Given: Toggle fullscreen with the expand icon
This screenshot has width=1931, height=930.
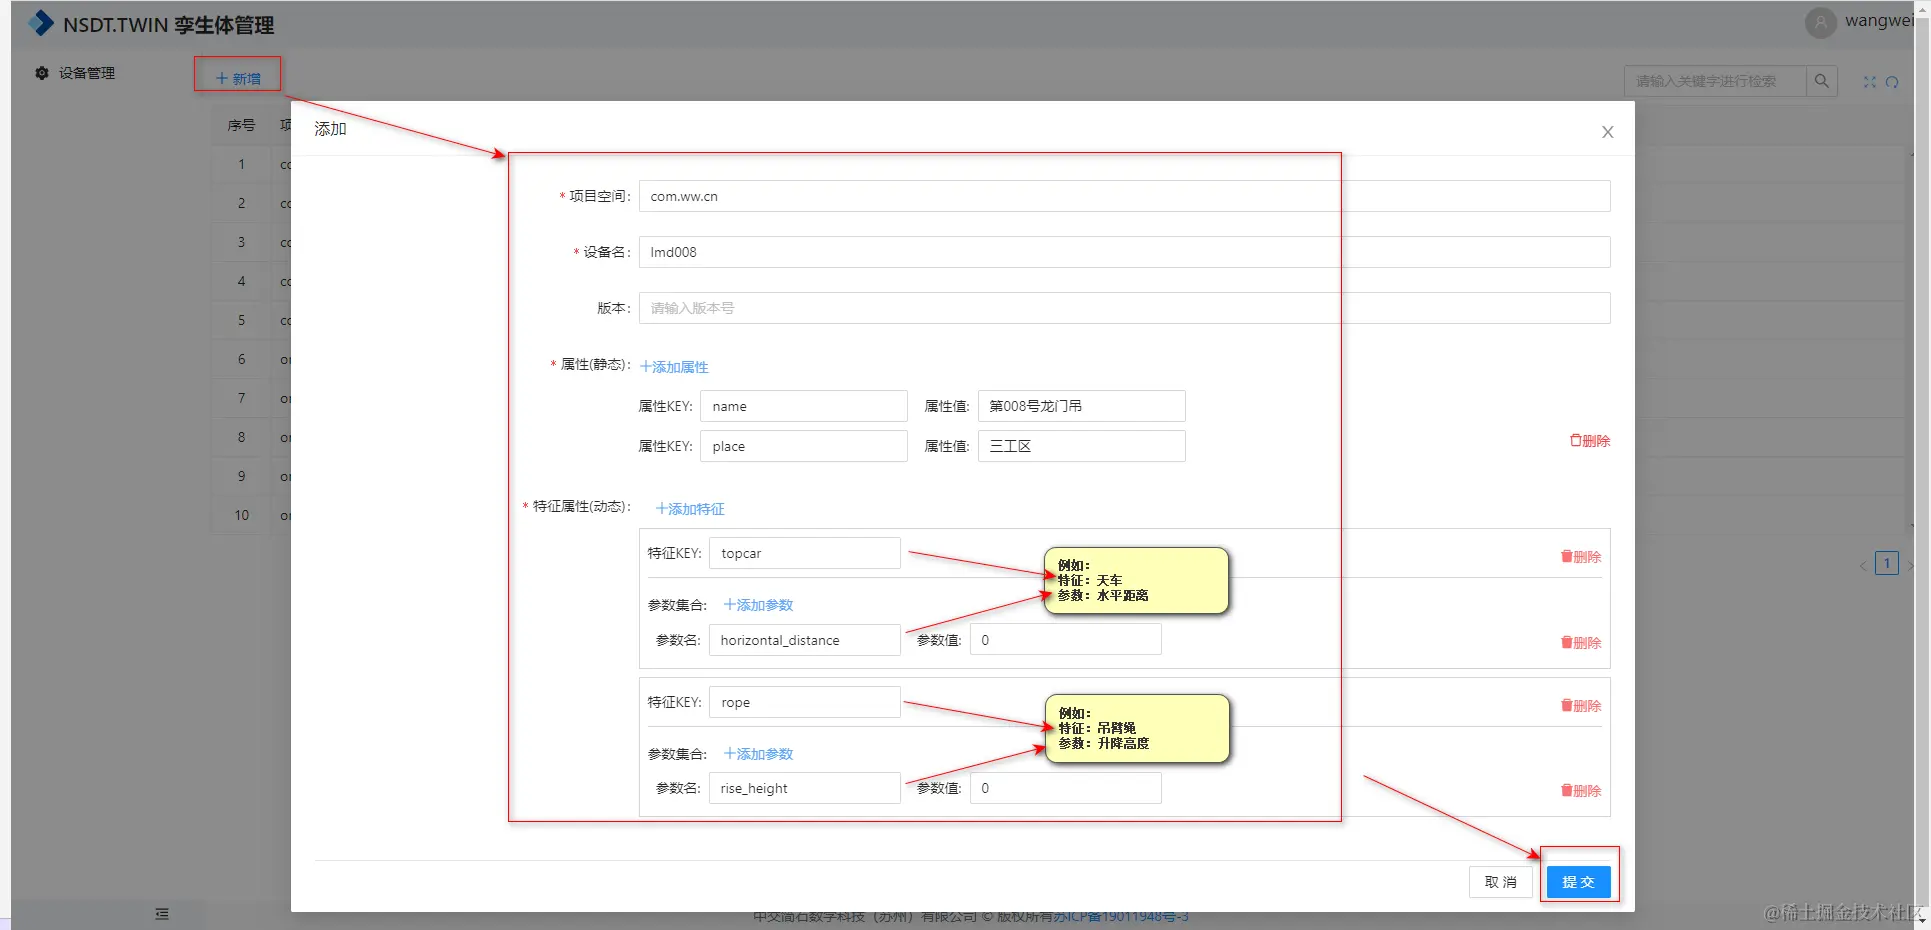Looking at the screenshot, I should point(1870,82).
